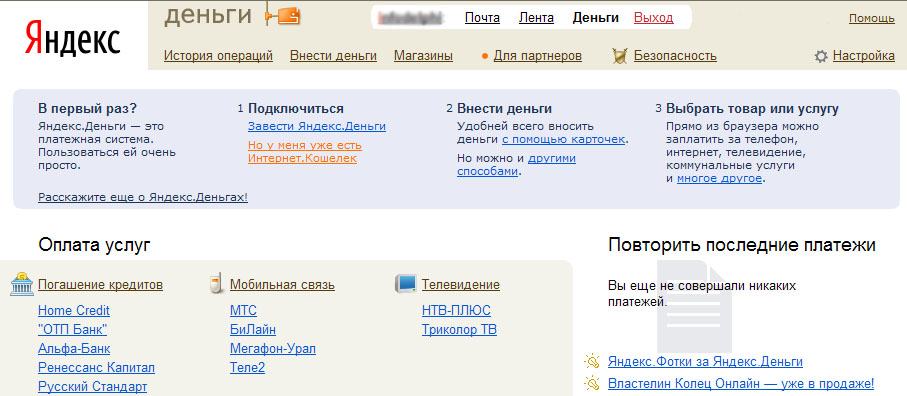907x396 pixels.
Task: Choose БиЛайн mobile payment
Action: pyautogui.click(x=253, y=330)
